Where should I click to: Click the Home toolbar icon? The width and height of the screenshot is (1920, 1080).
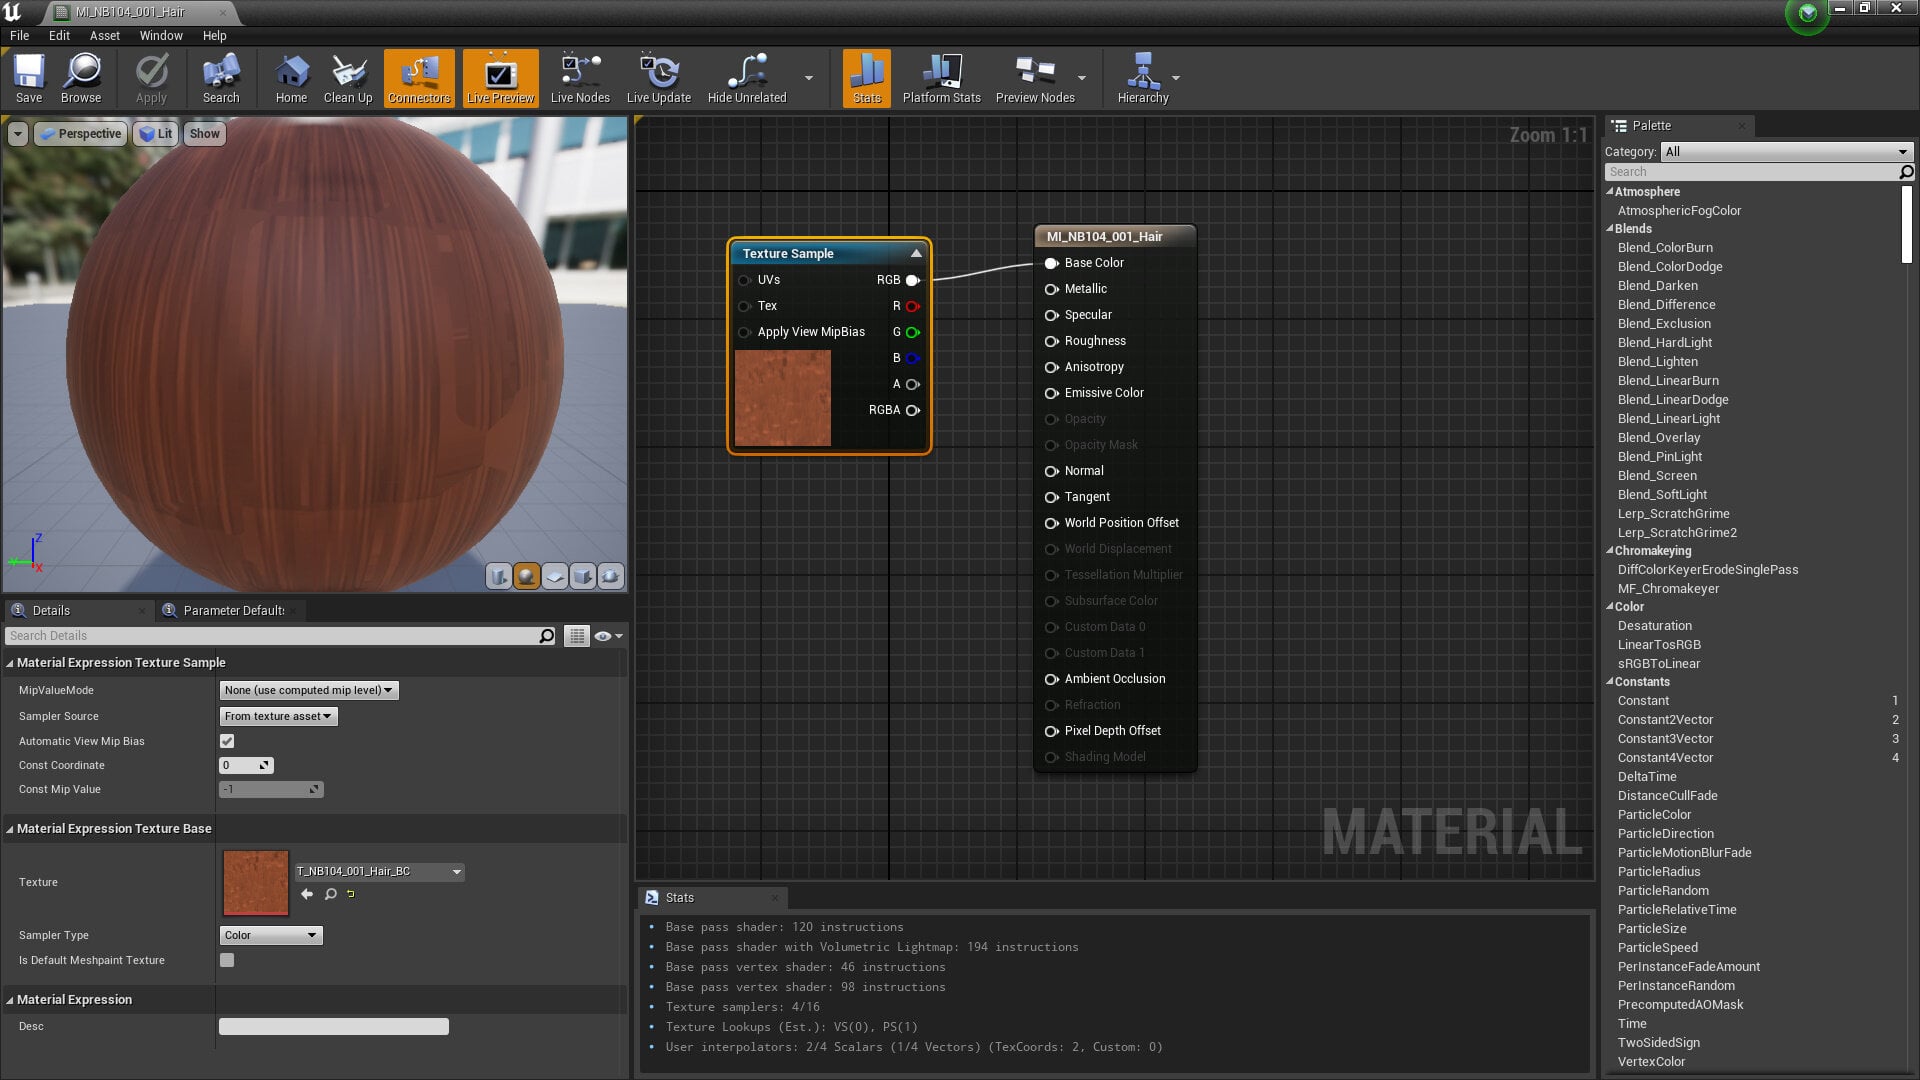[291, 78]
